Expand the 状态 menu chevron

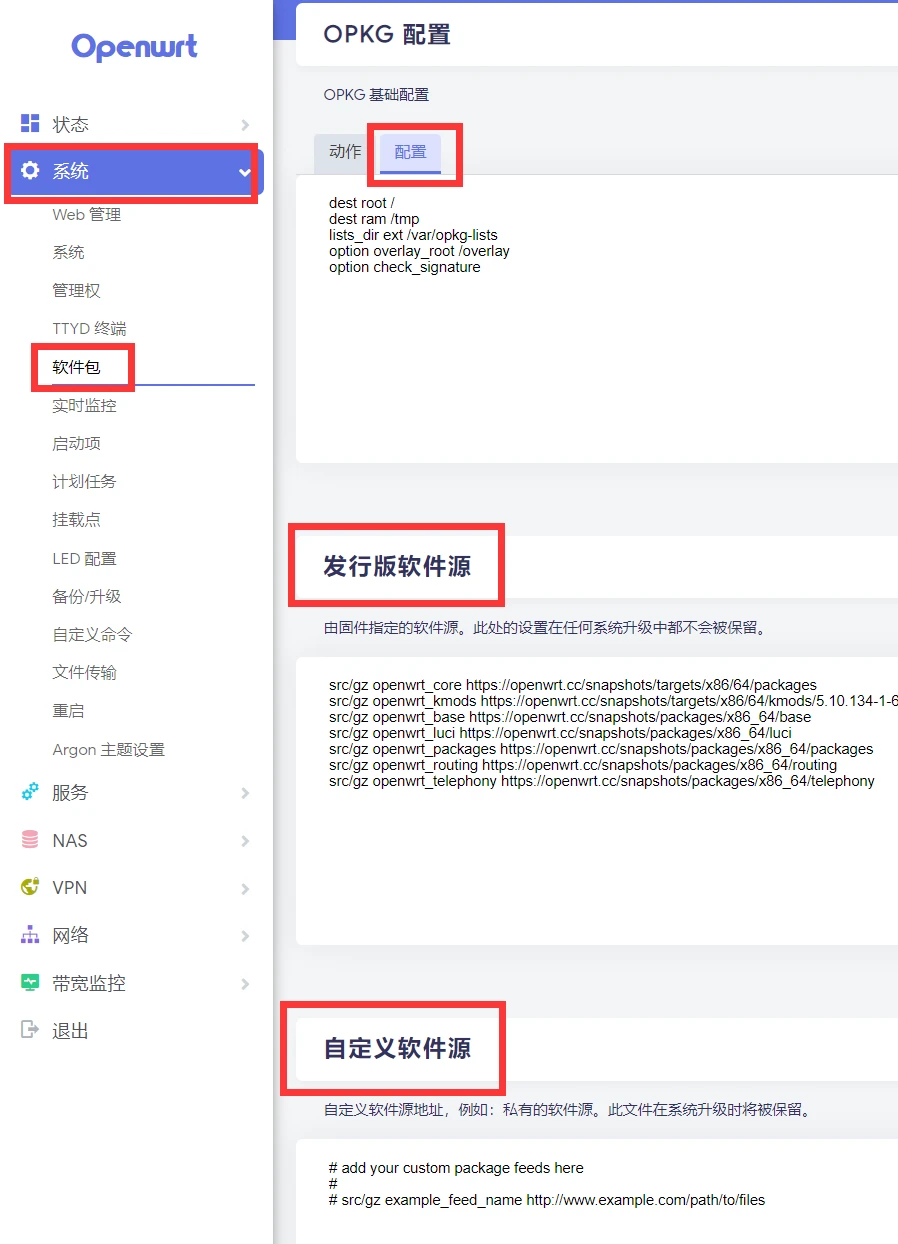[x=245, y=124]
